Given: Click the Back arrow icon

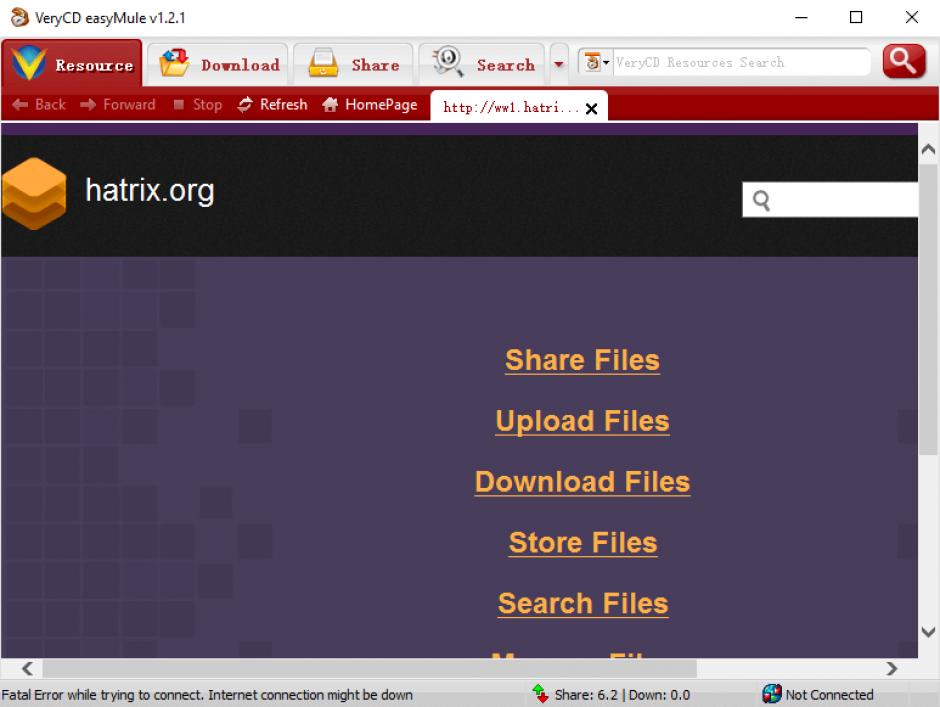Looking at the screenshot, I should [x=20, y=105].
